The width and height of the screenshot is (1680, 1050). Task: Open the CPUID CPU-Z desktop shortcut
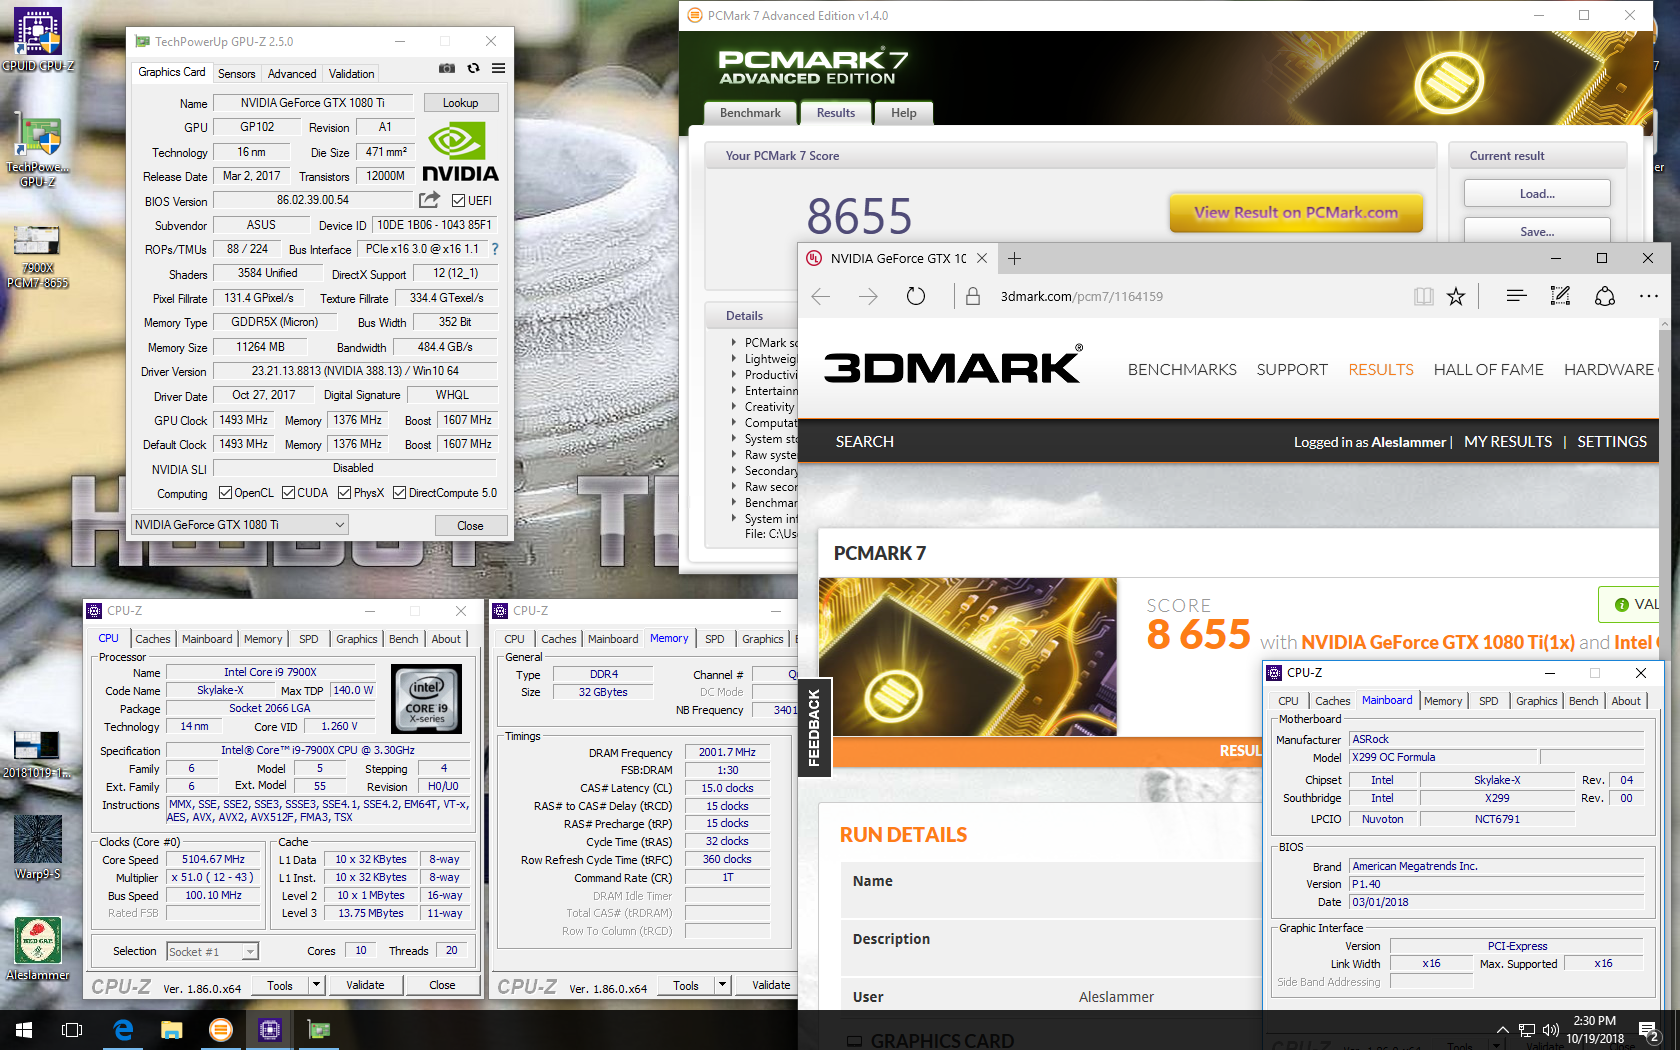[38, 40]
